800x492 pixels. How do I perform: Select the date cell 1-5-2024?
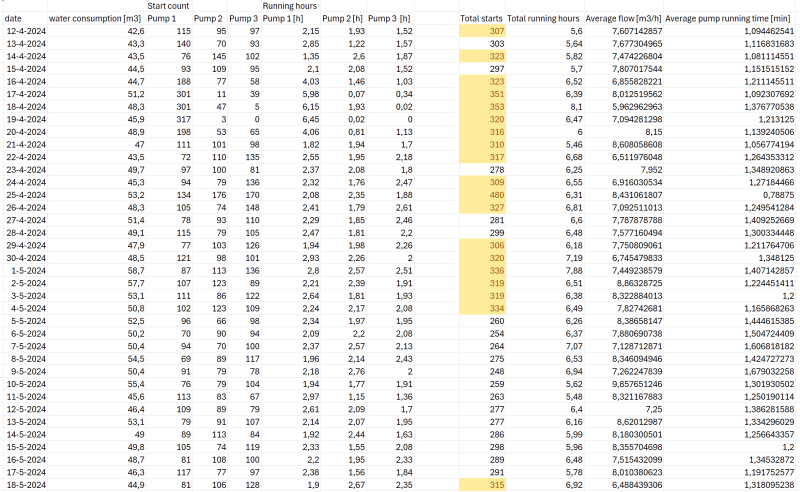pyautogui.click(x=28, y=270)
